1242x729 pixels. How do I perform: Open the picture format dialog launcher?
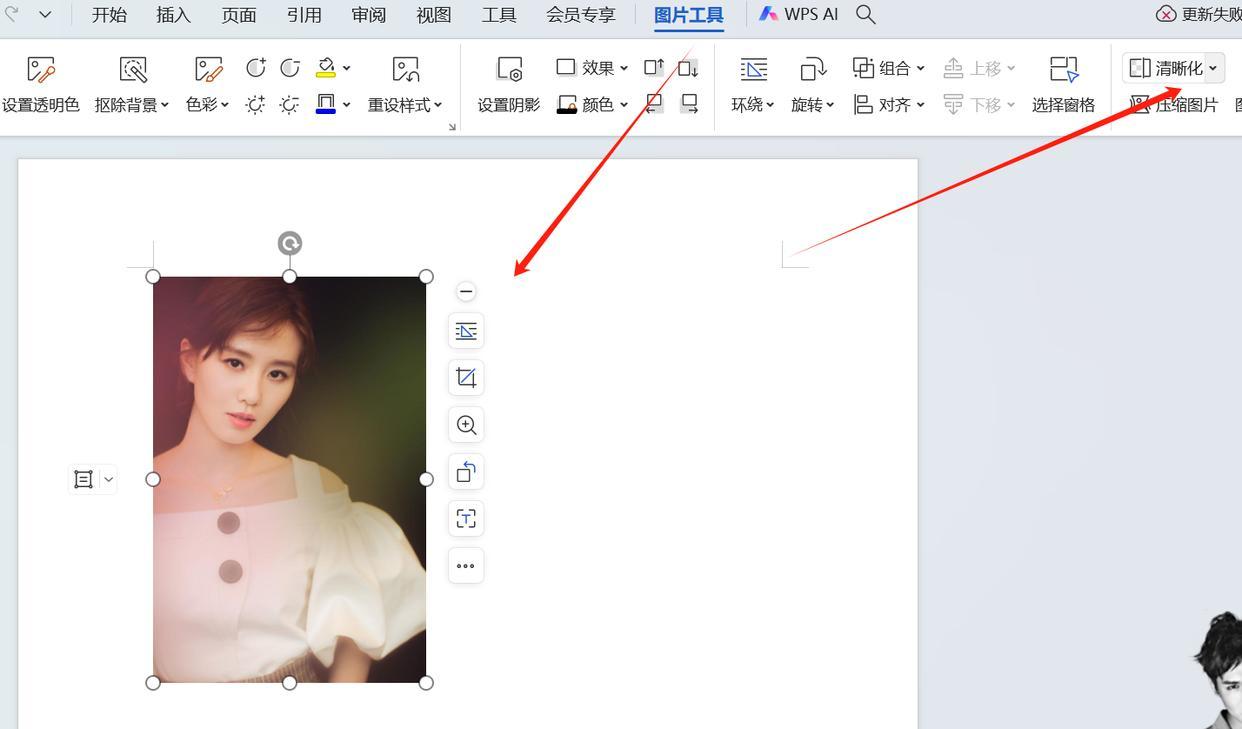pyautogui.click(x=452, y=127)
